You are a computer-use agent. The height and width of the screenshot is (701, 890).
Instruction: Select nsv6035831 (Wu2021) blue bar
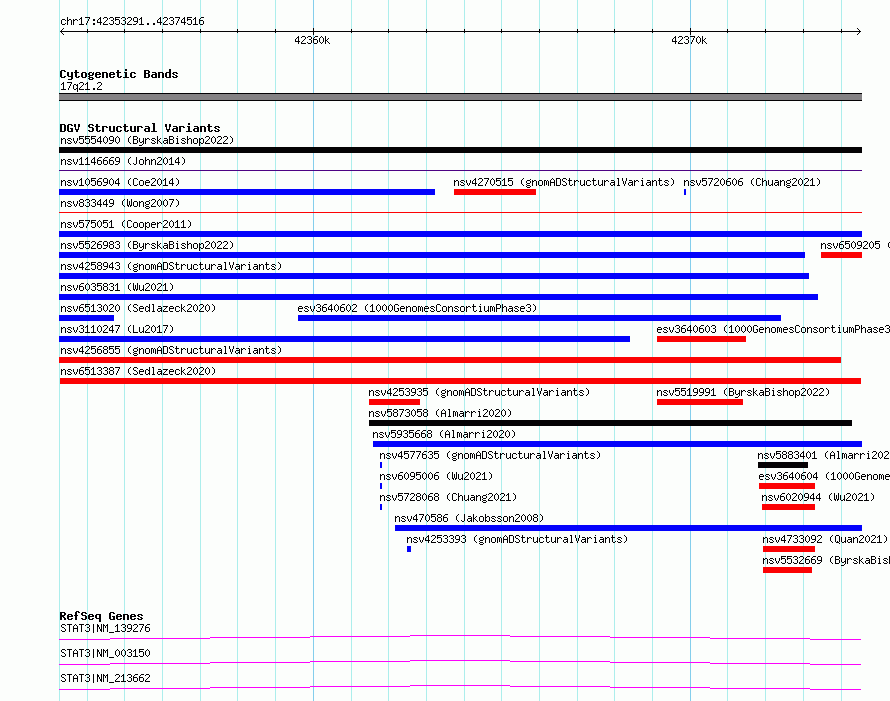coord(439,297)
